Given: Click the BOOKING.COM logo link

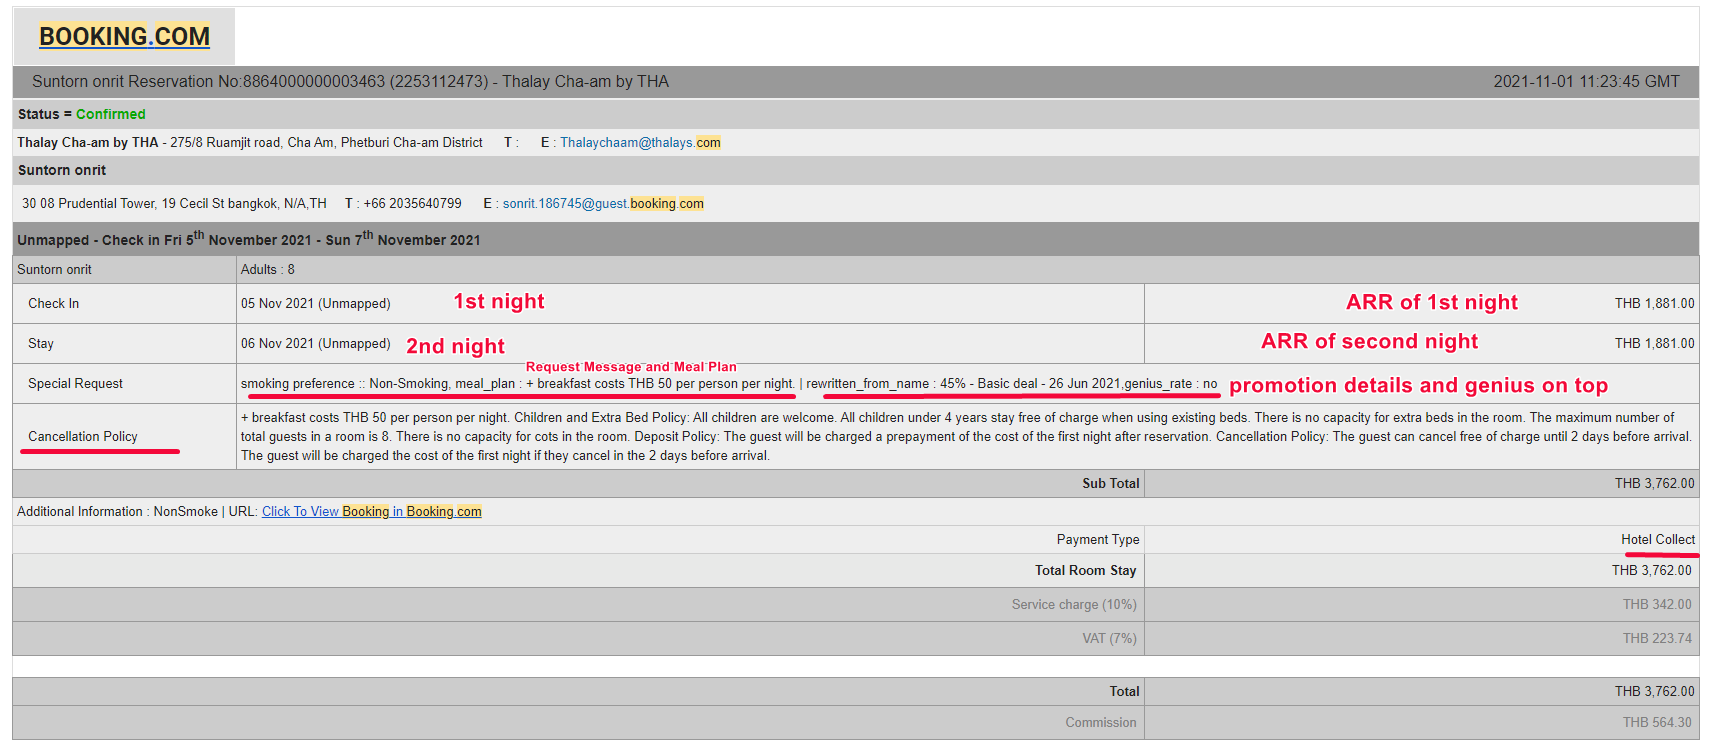Looking at the screenshot, I should [x=124, y=36].
